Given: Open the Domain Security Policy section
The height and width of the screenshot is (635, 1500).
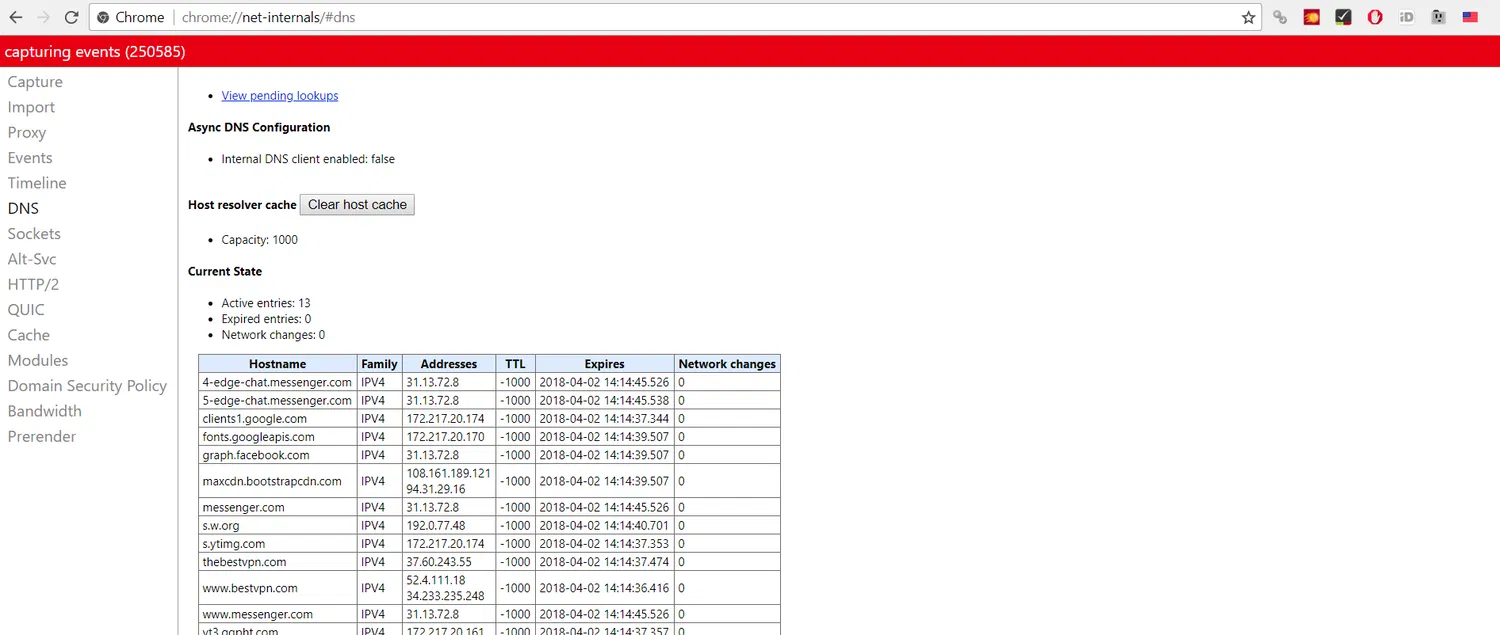Looking at the screenshot, I should click(x=87, y=386).
